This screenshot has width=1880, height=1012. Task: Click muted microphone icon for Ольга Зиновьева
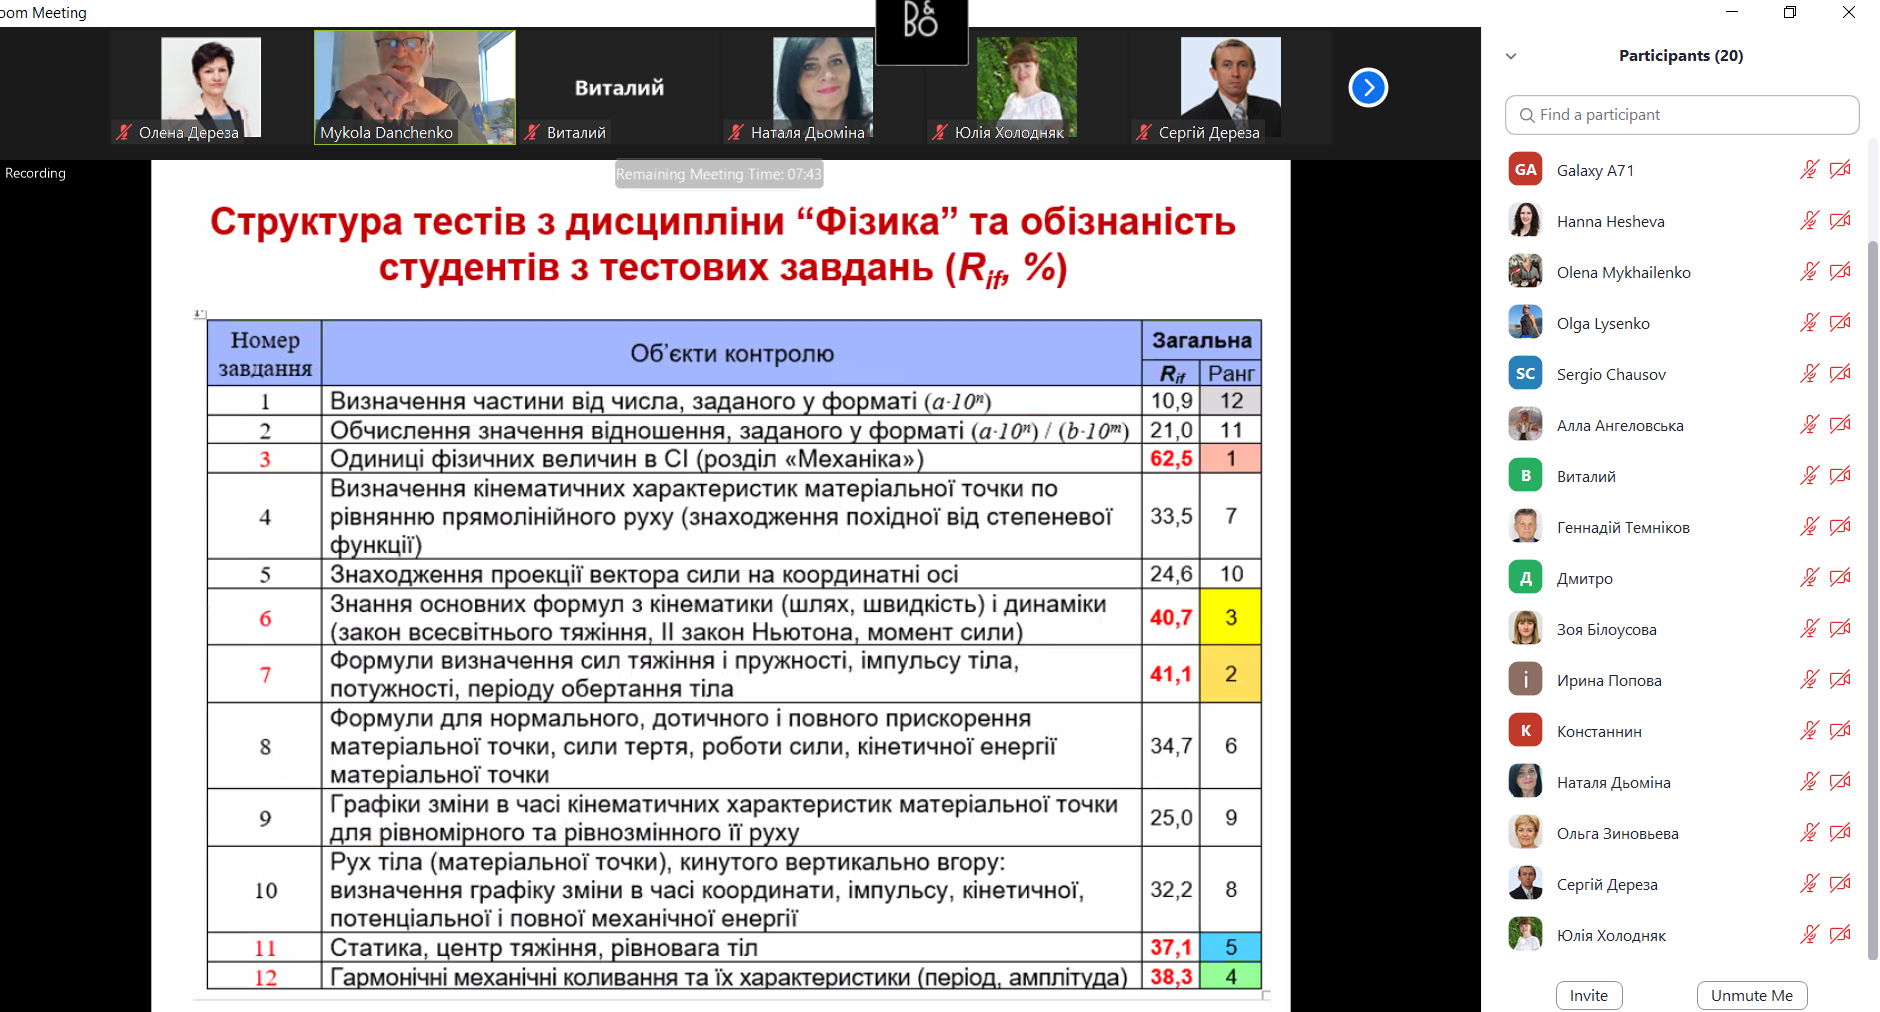click(1809, 833)
